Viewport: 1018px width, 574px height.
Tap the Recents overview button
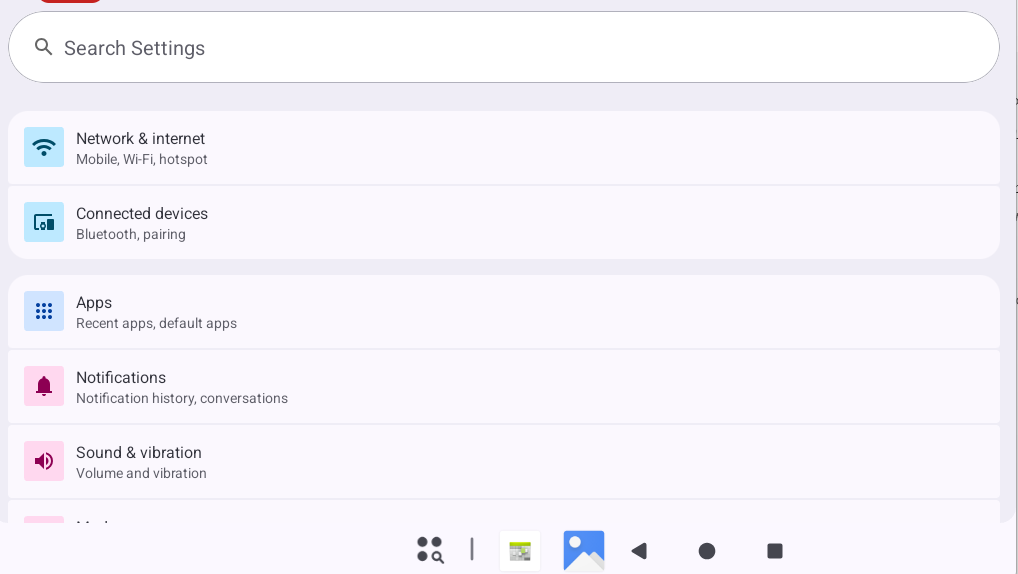775,551
